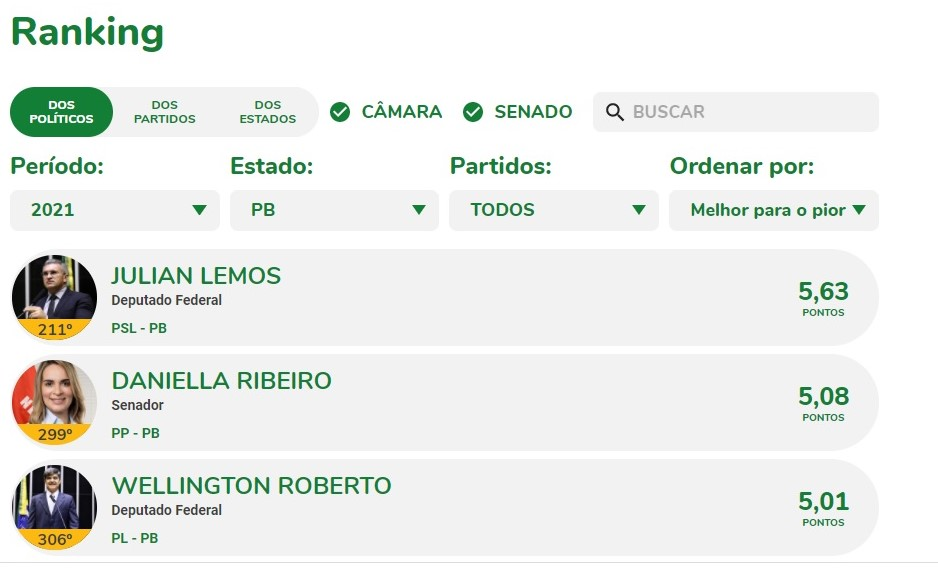The image size is (938, 568).
Task: Click the search magnifier icon
Action: 615,112
